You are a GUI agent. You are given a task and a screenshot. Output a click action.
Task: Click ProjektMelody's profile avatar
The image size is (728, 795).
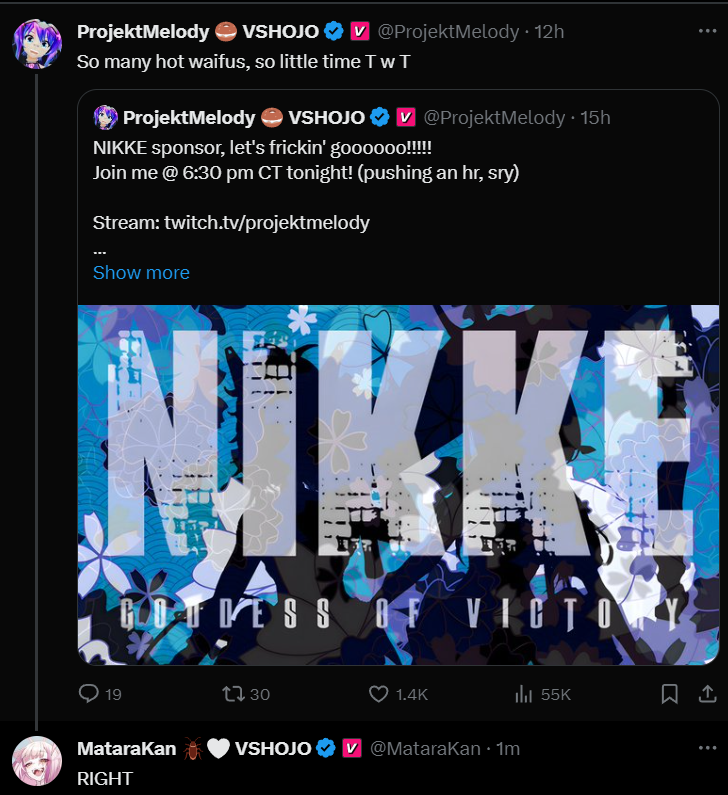coord(37,43)
